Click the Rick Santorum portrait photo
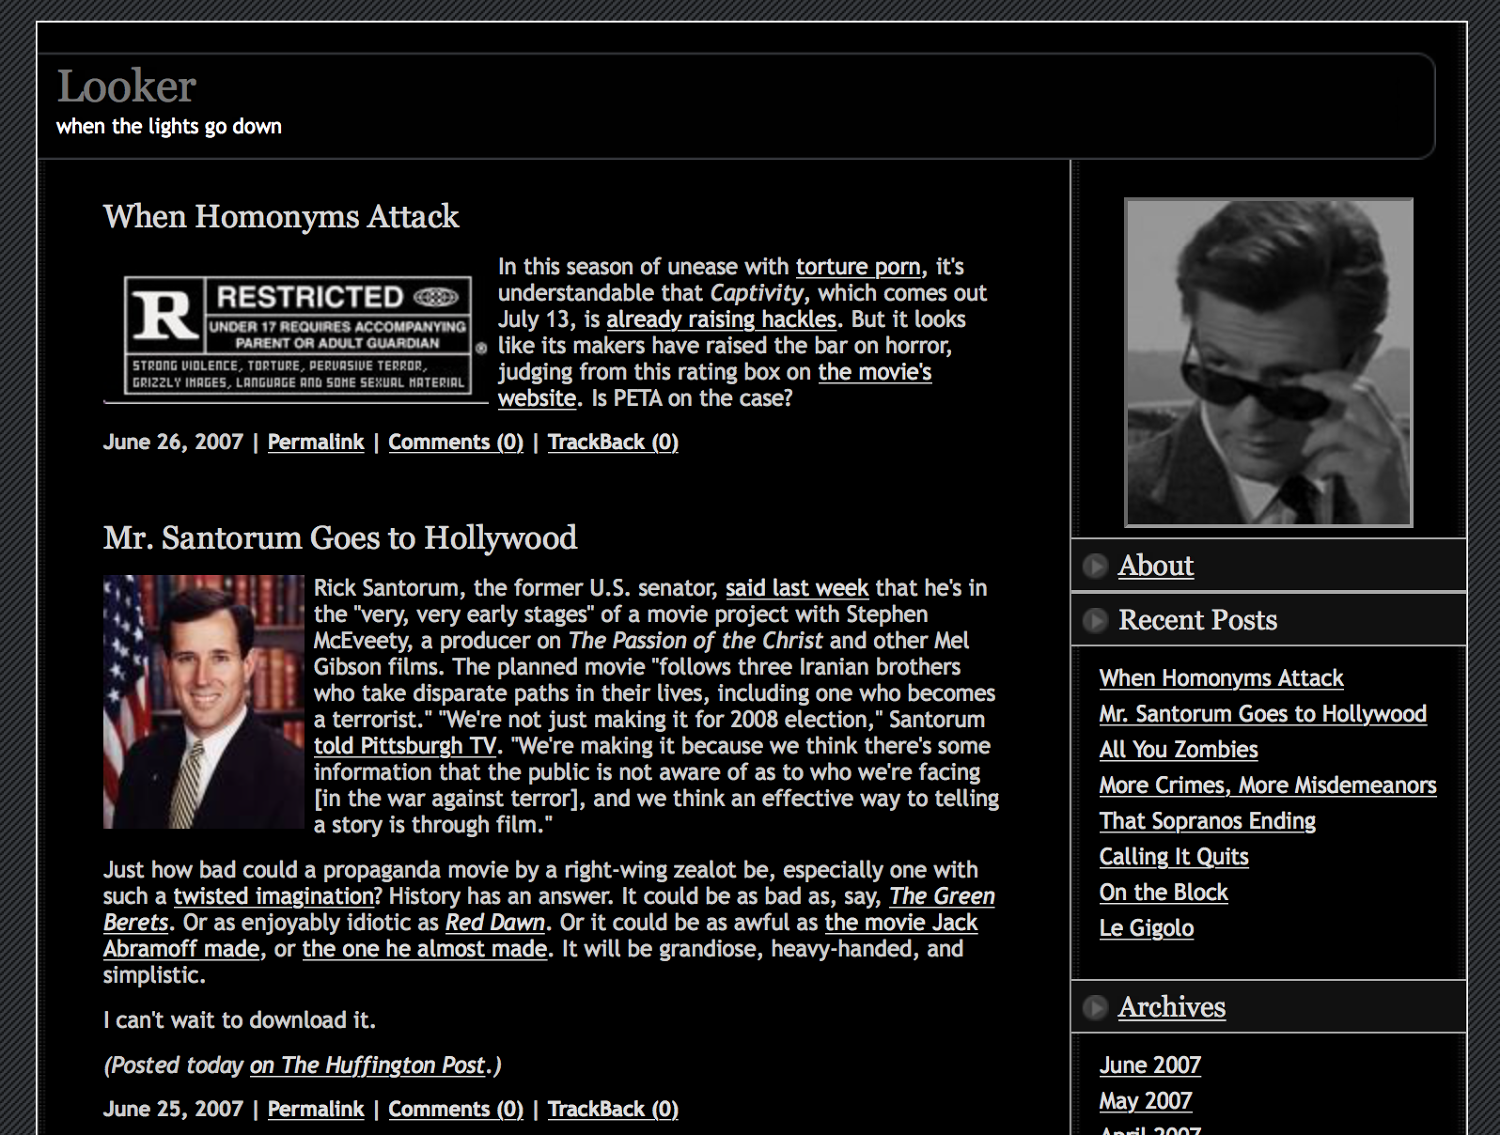This screenshot has width=1500, height=1135. [204, 702]
